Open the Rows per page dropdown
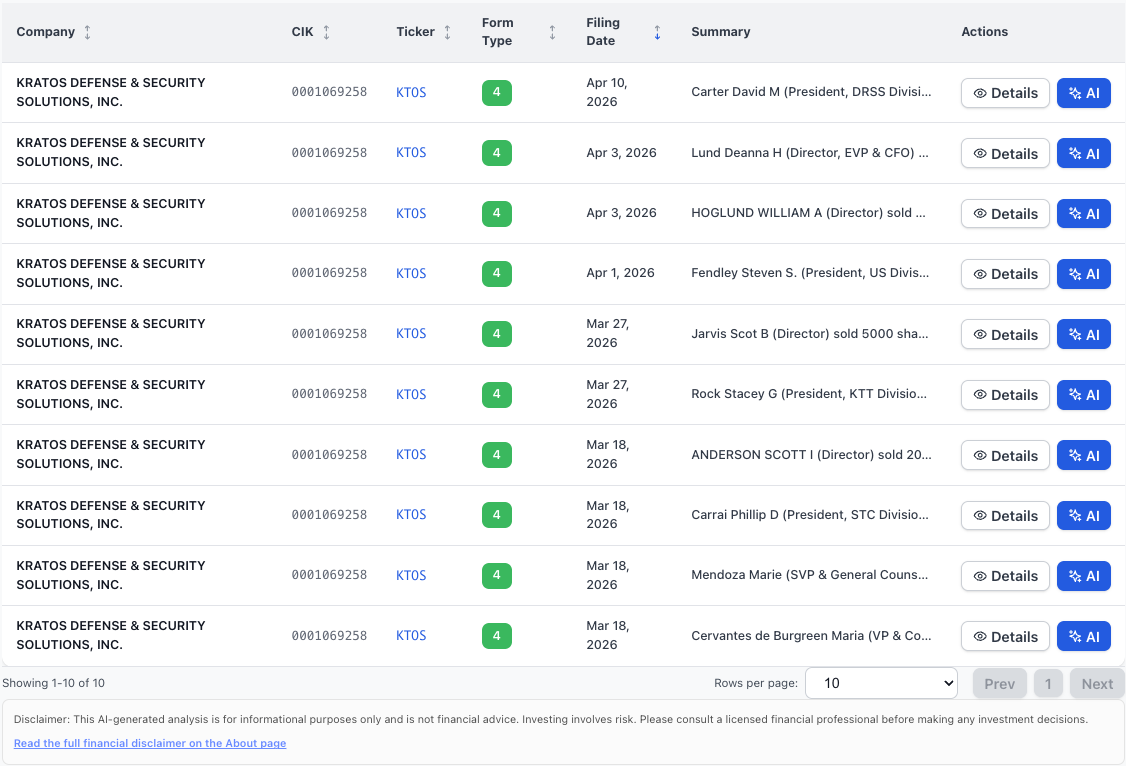1126x766 pixels. pyautogui.click(x=881, y=683)
